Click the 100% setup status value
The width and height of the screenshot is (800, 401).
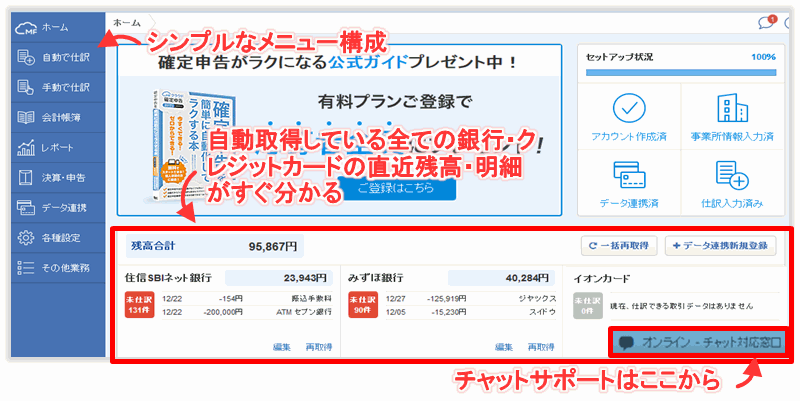[764, 57]
